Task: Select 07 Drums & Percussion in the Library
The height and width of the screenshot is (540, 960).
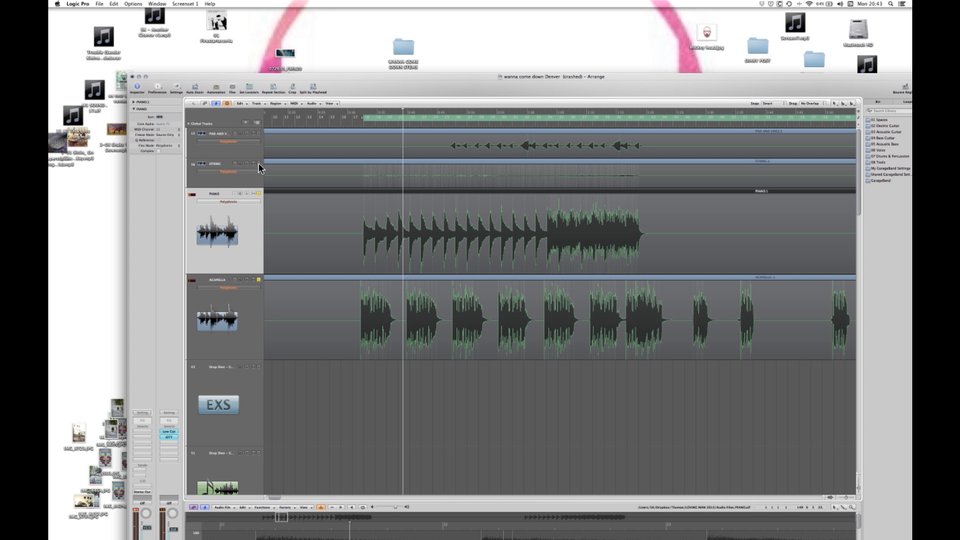Action: click(889, 156)
